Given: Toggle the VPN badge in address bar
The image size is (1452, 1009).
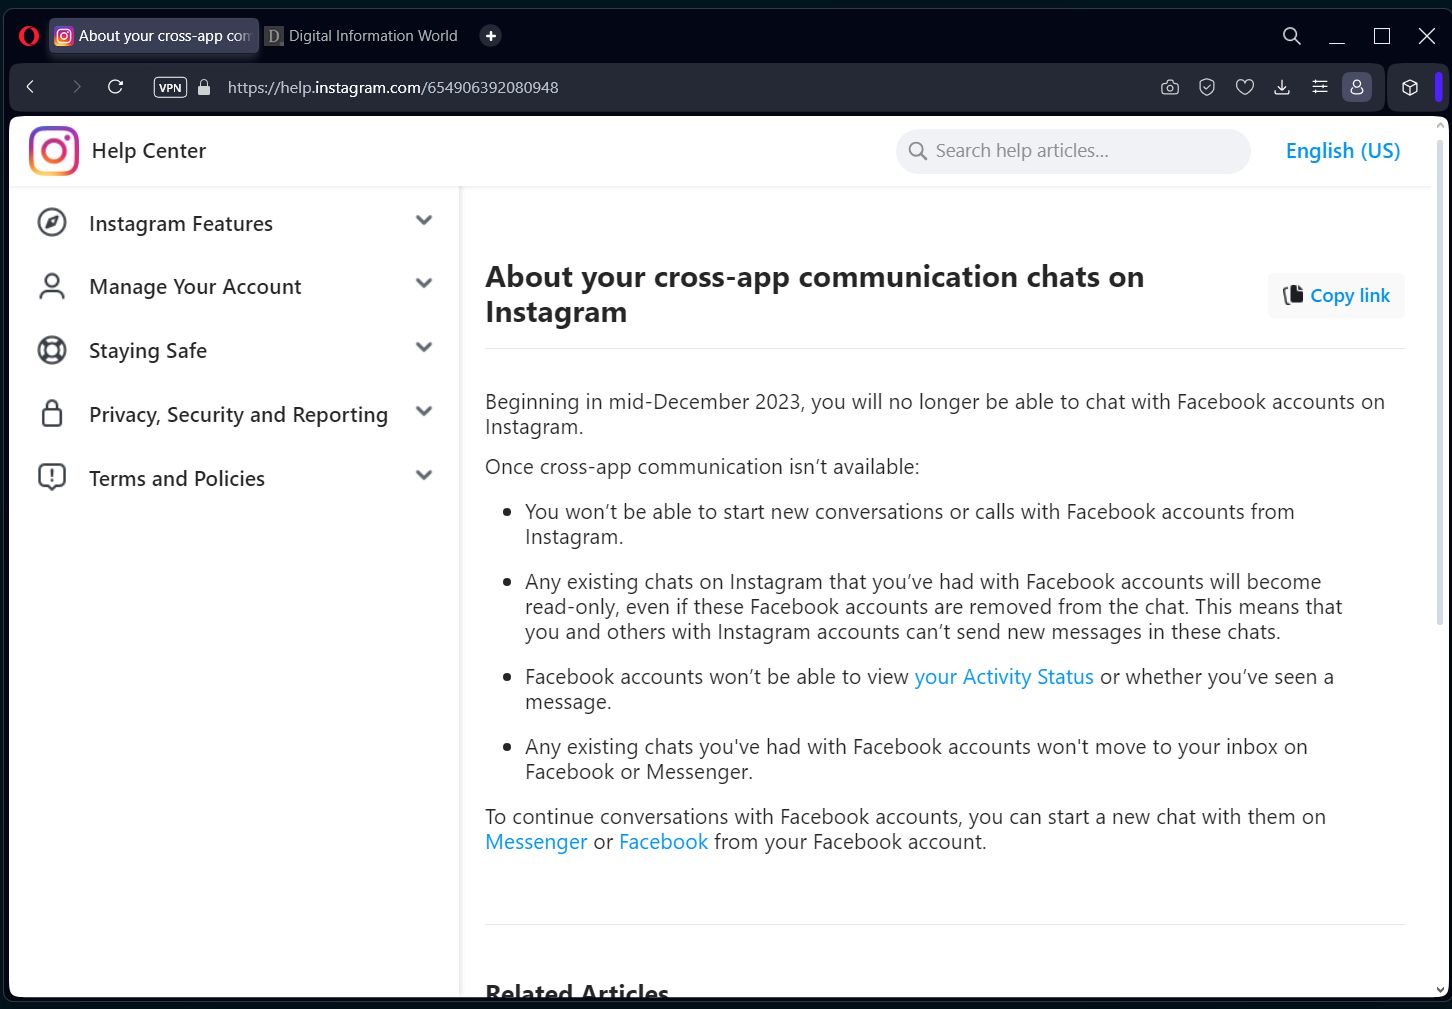Looking at the screenshot, I should click(170, 87).
